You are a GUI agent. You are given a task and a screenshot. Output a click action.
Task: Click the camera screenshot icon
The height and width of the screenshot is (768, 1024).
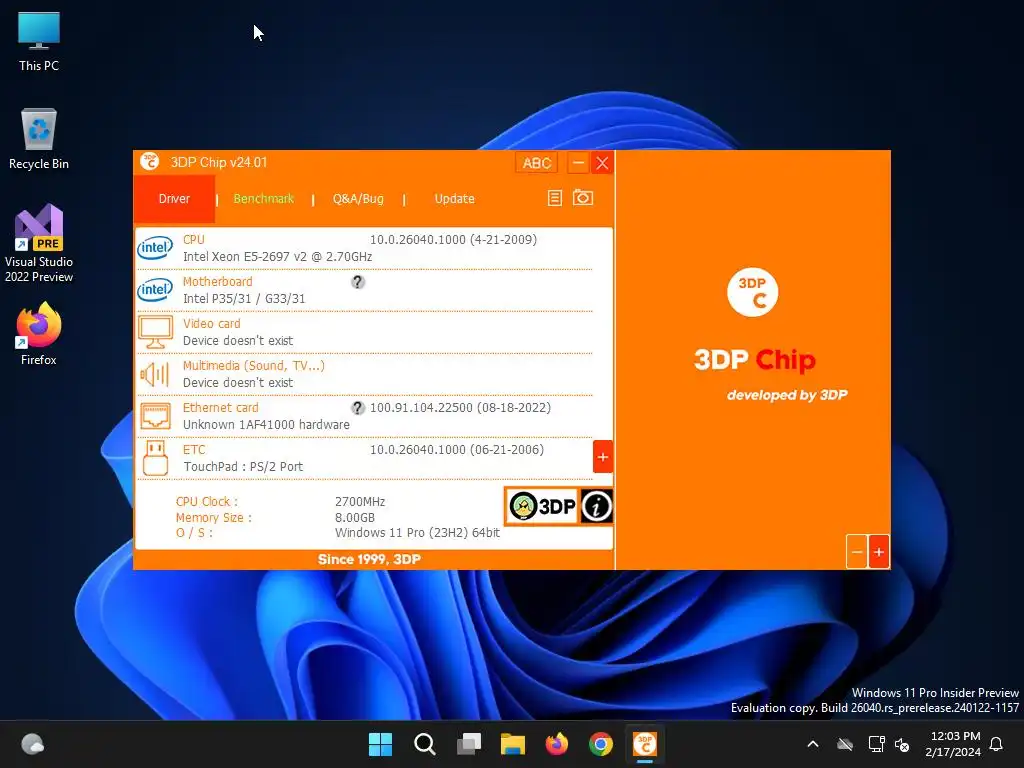(x=583, y=197)
